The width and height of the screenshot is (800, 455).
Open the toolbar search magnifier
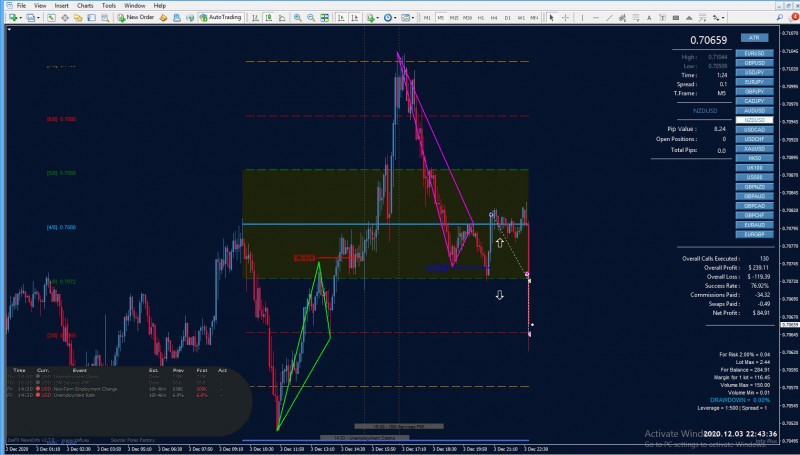[780, 18]
